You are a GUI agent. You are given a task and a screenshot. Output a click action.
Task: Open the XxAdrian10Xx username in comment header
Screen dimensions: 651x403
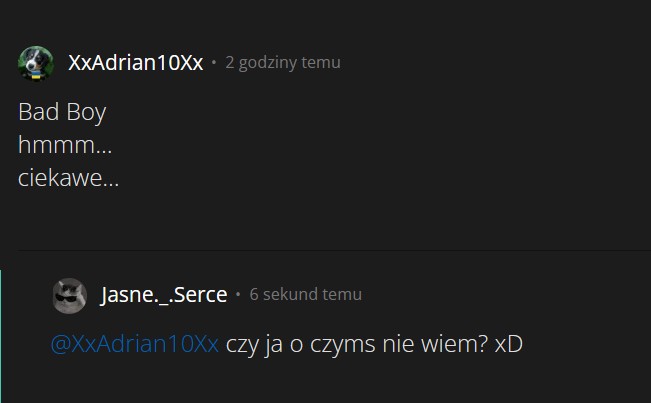click(x=135, y=63)
